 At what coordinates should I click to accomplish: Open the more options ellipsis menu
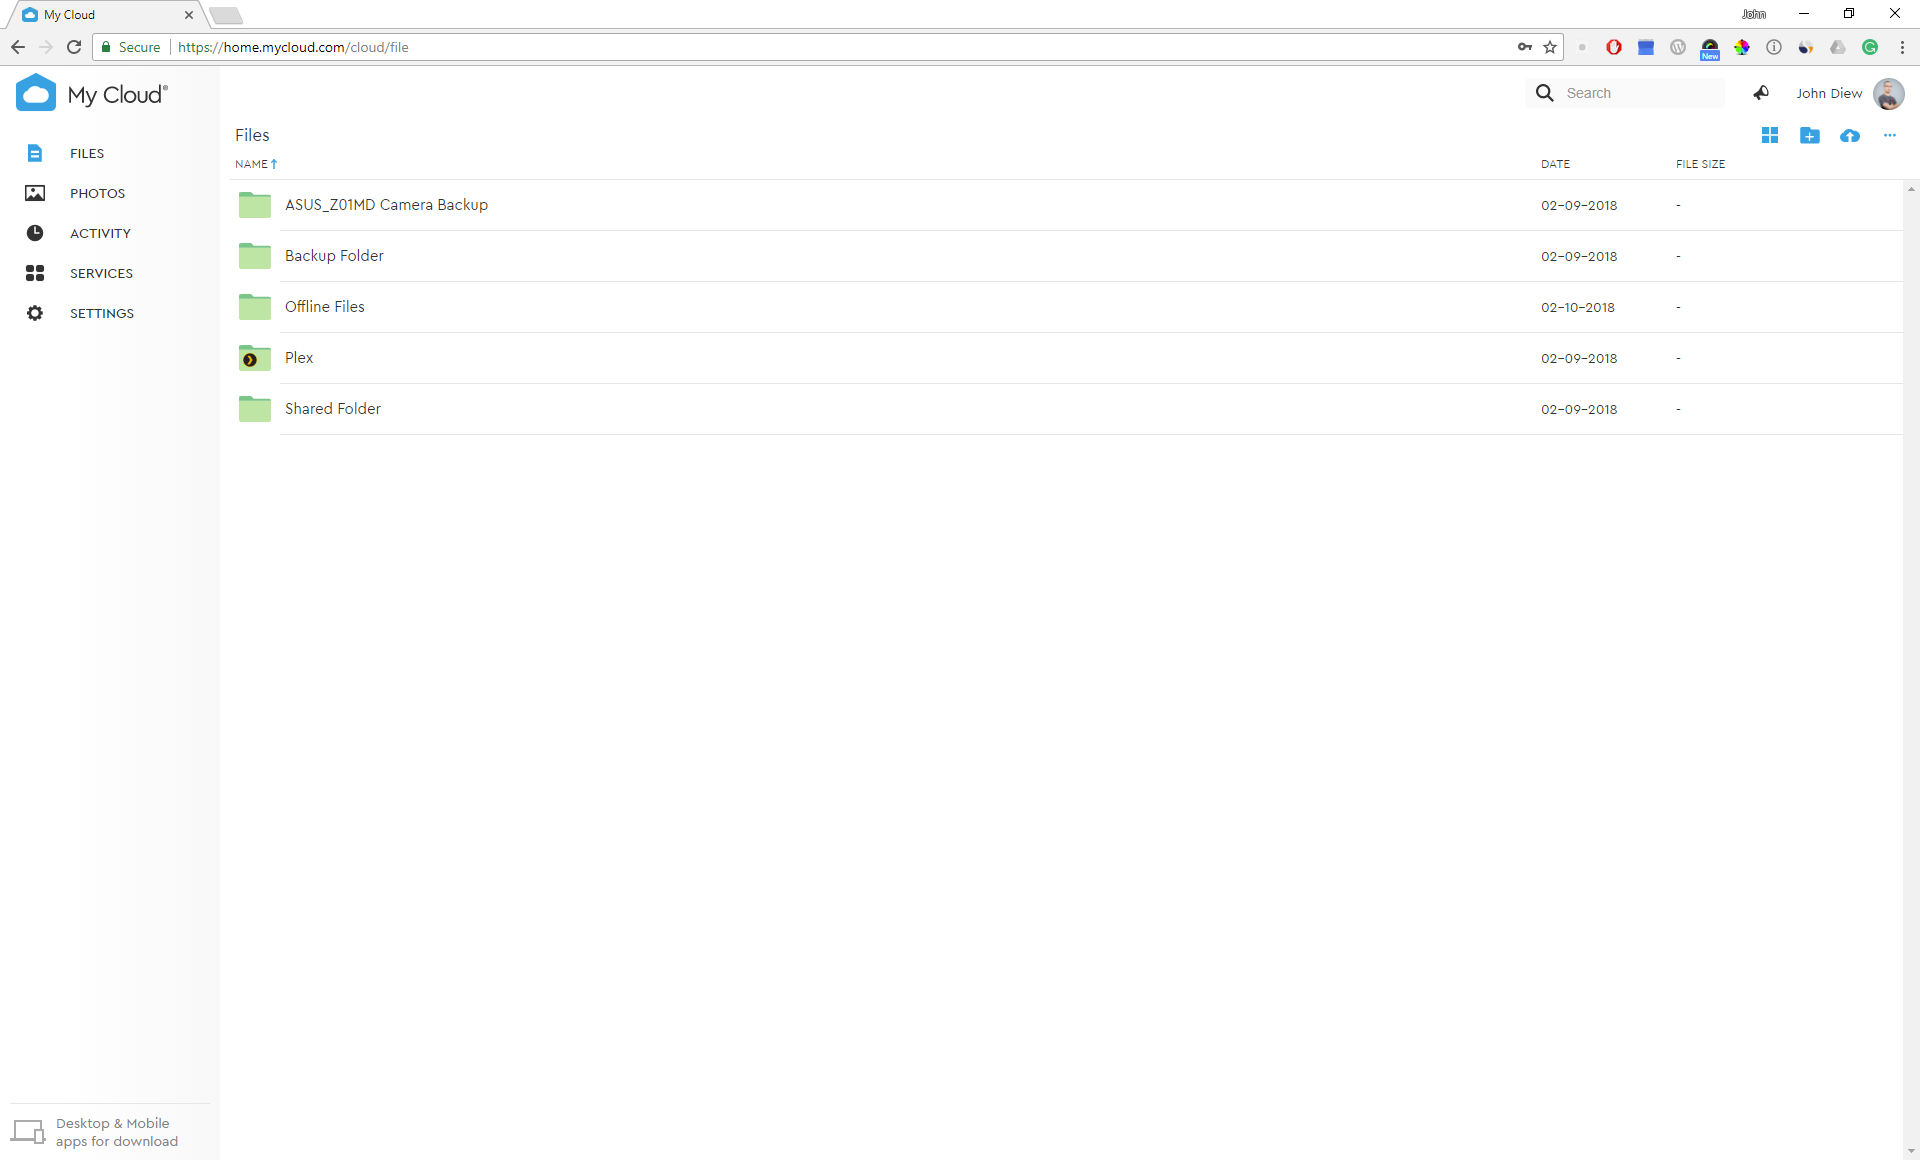point(1890,135)
